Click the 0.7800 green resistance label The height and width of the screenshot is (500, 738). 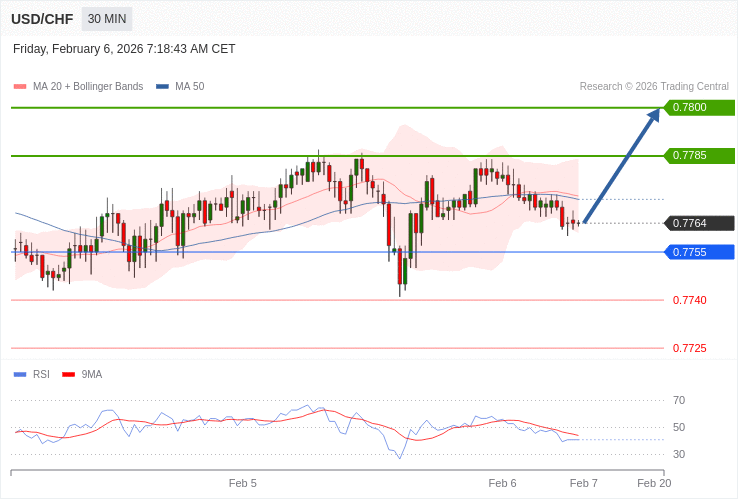pyautogui.click(x=699, y=107)
